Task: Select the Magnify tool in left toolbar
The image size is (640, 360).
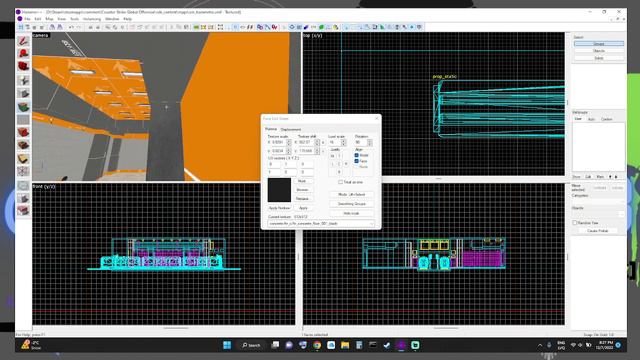Action: (23, 54)
